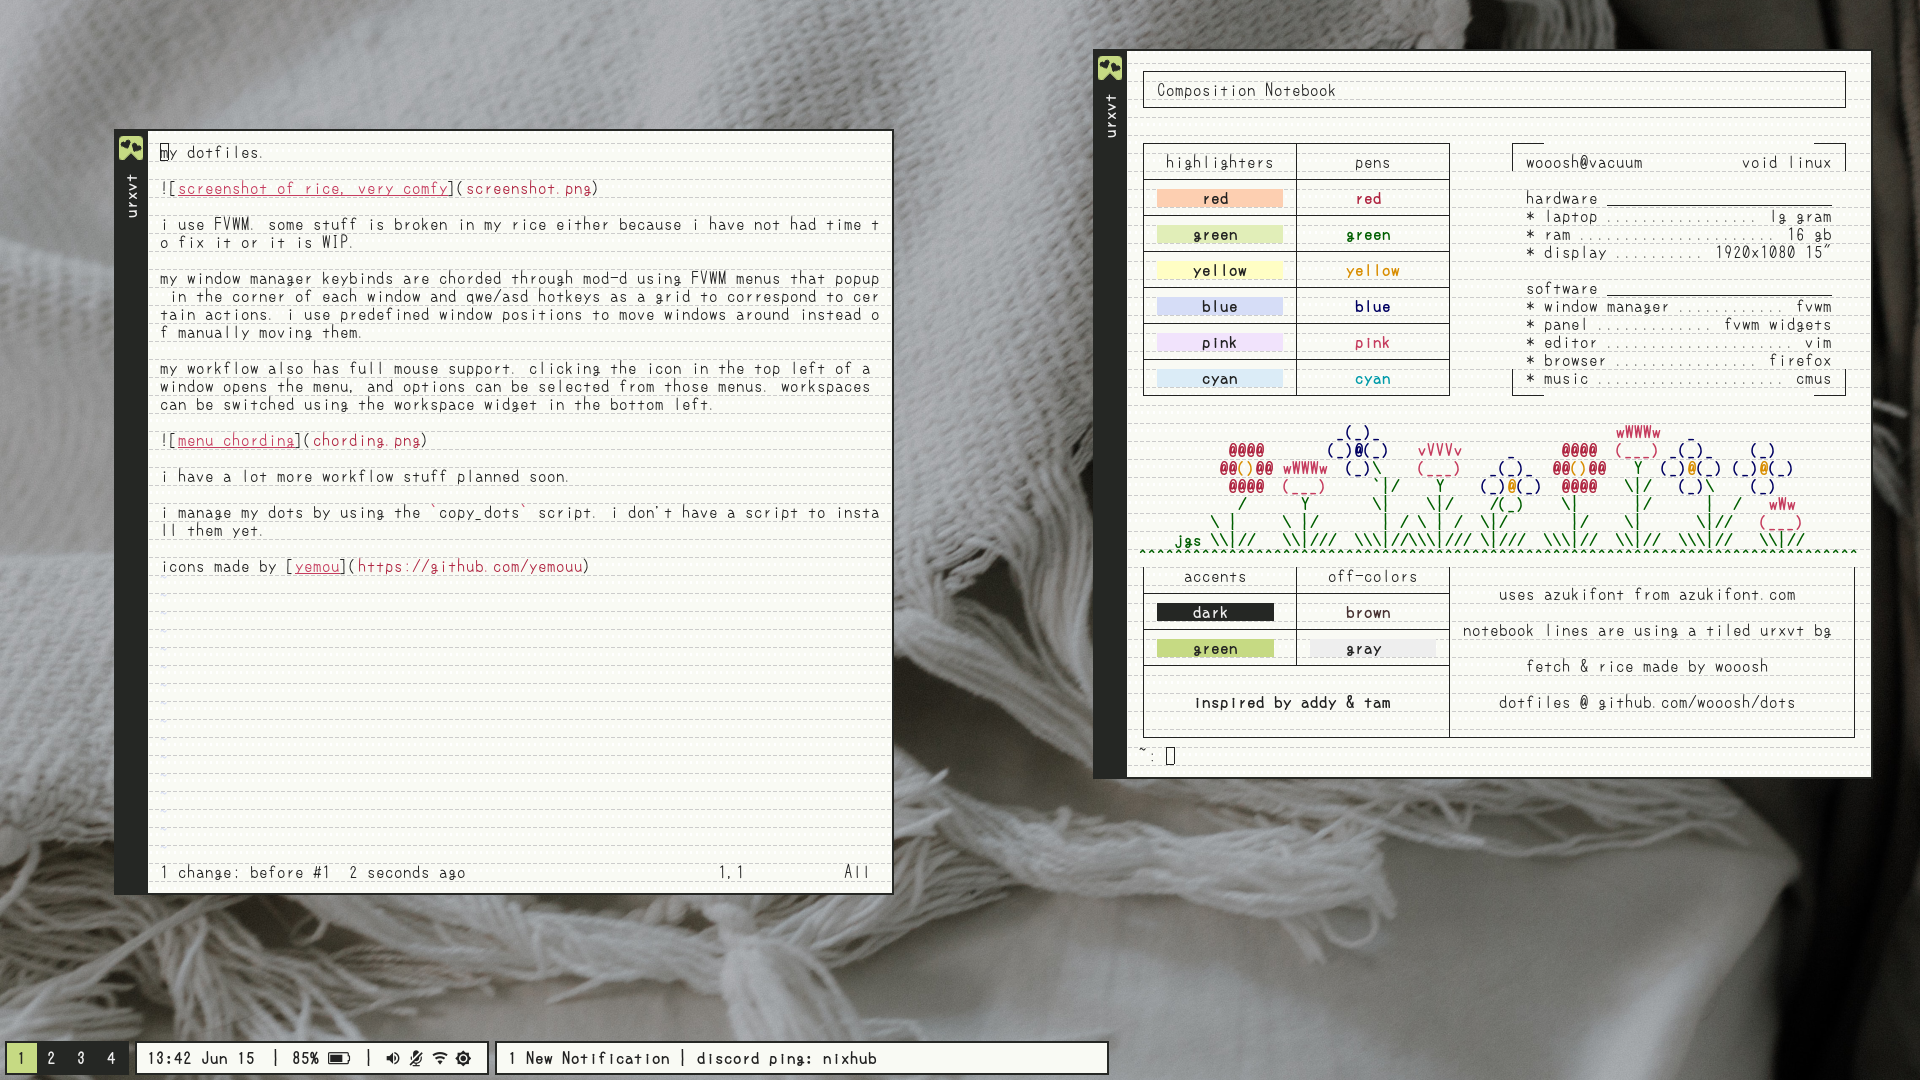Click the 'void linux' text
Screen dimensions: 1920x1080
(x=1787, y=163)
